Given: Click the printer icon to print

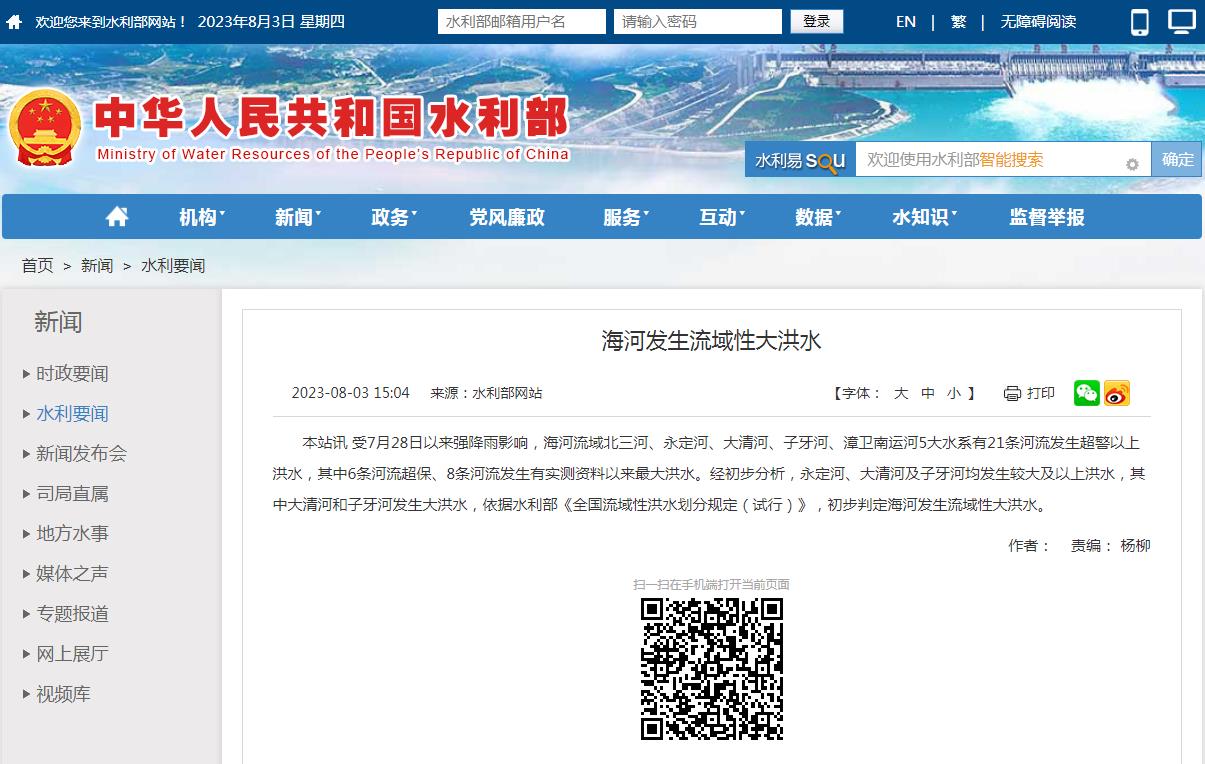Looking at the screenshot, I should pyautogui.click(x=1012, y=394).
